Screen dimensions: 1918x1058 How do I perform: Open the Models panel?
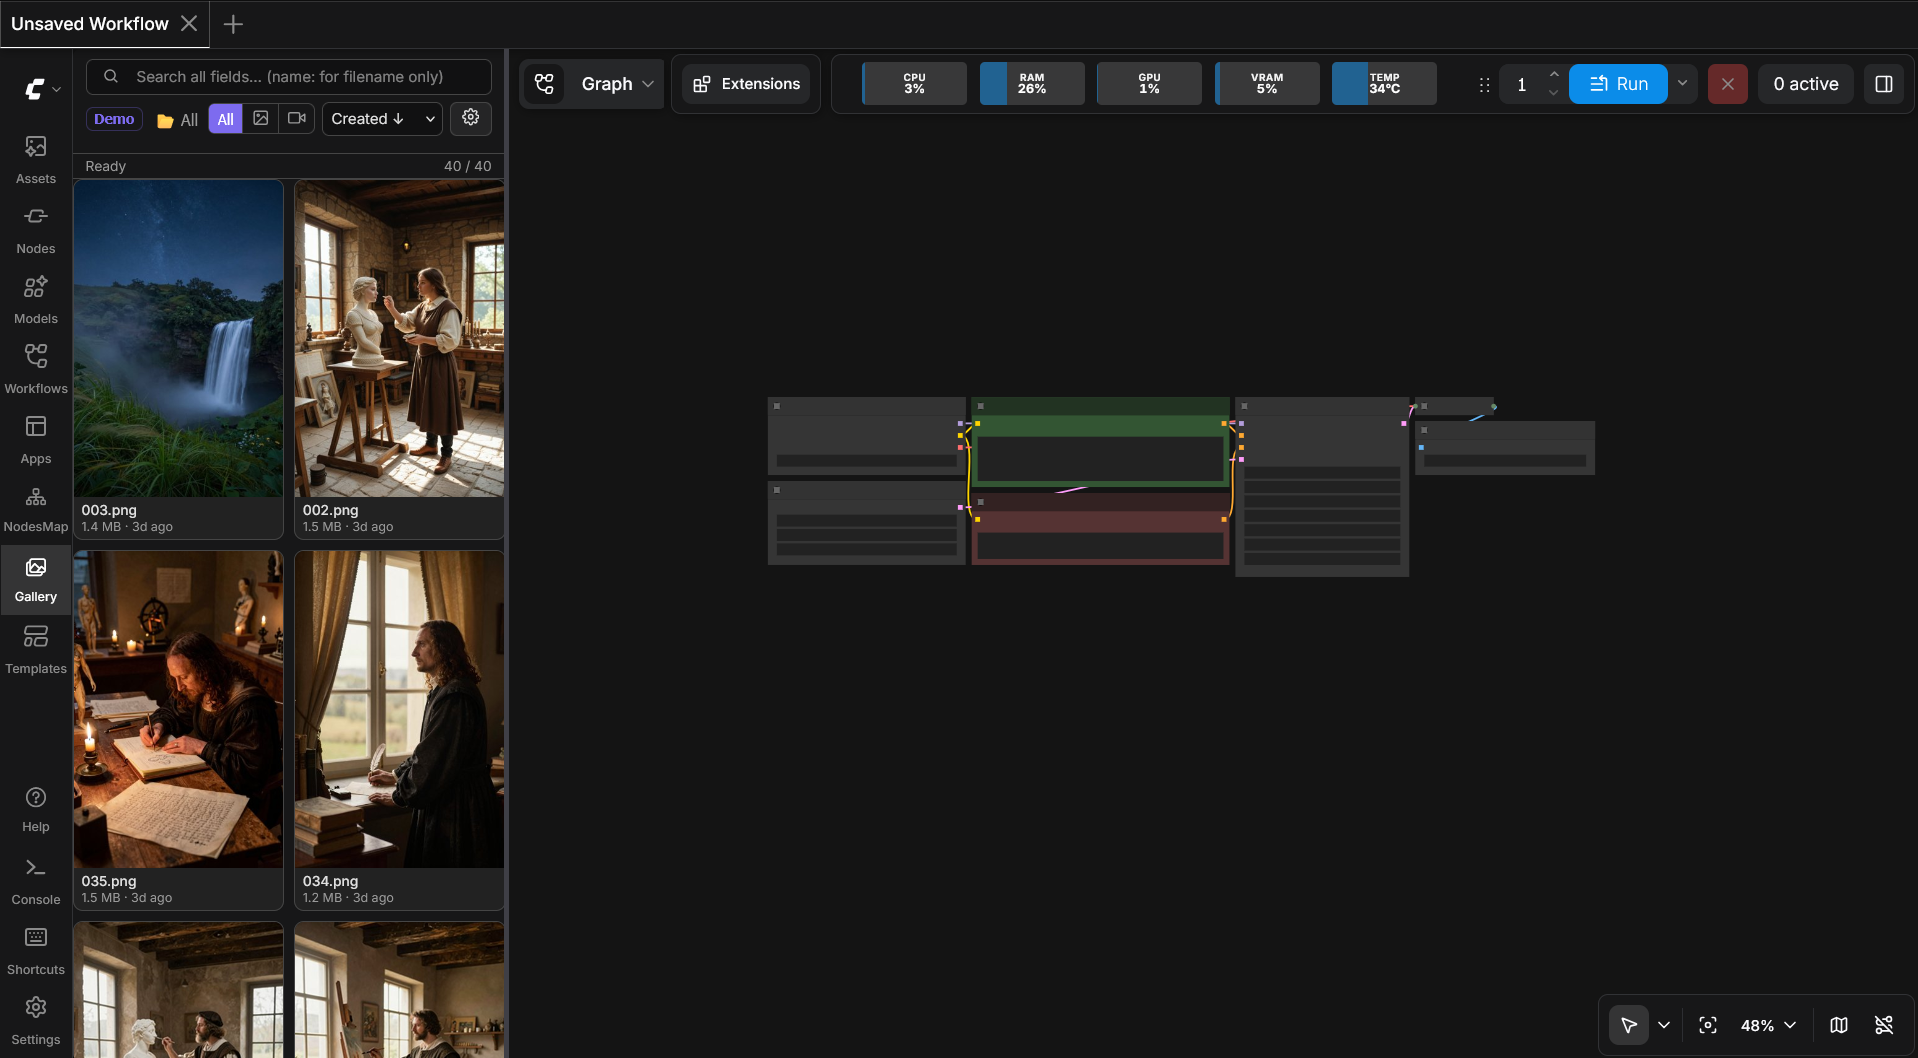pos(36,300)
